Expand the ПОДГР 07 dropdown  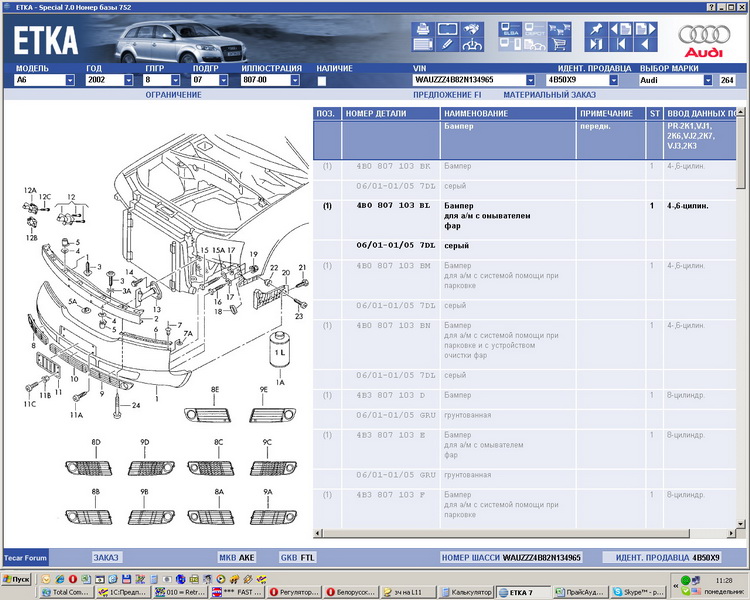pos(223,80)
